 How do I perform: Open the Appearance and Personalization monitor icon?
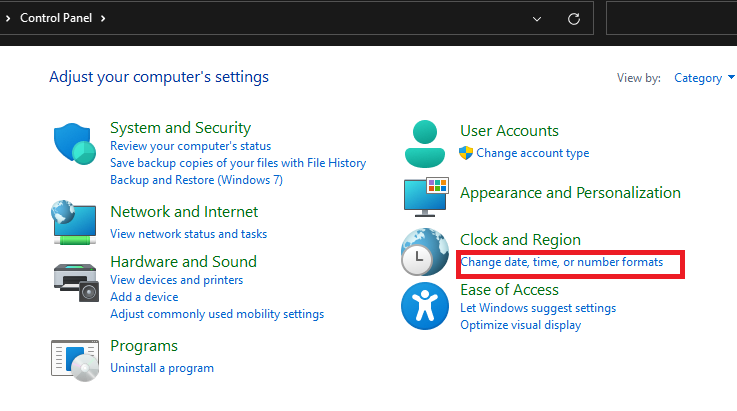(426, 196)
